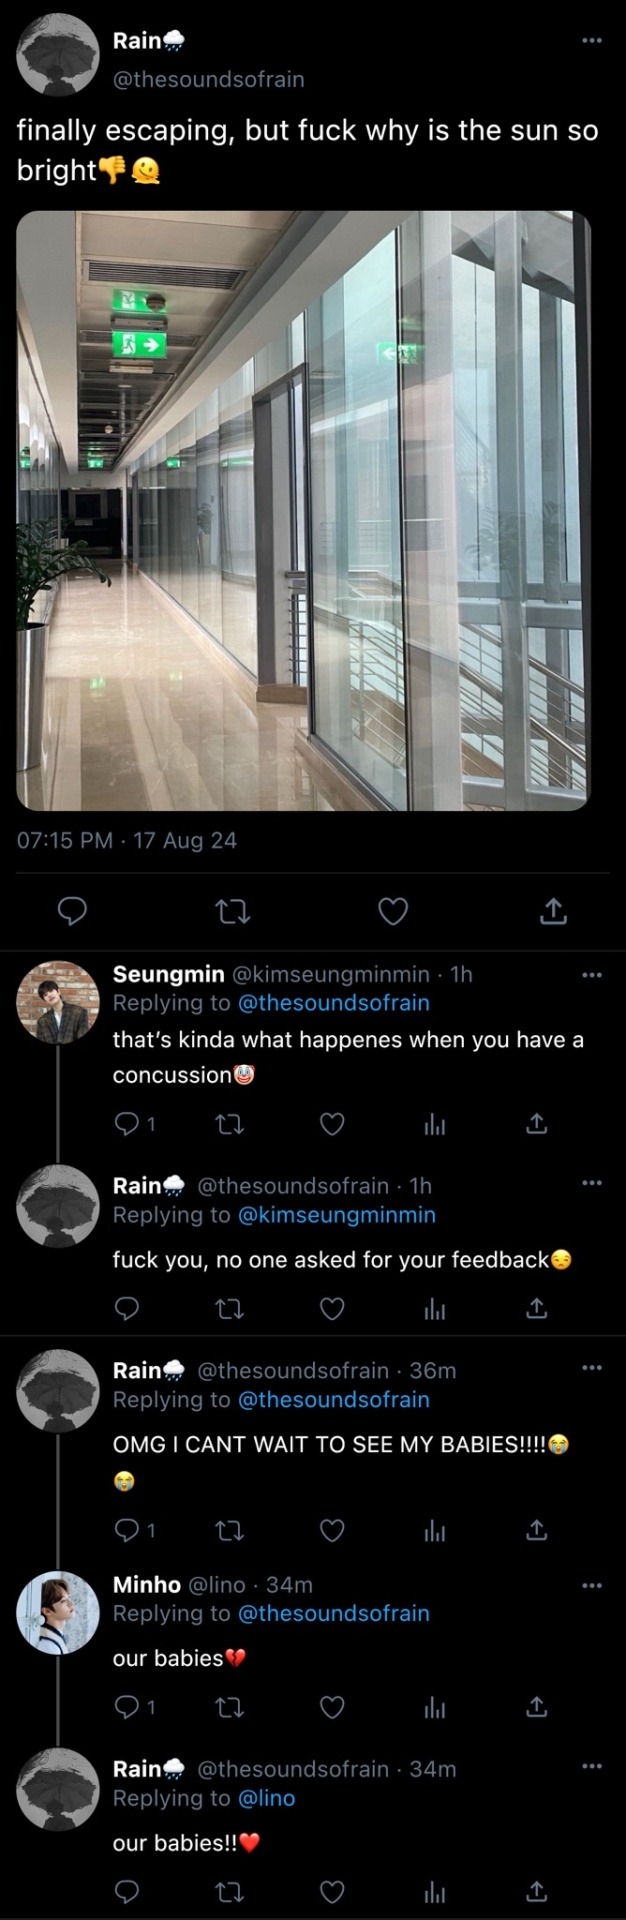This screenshot has width=626, height=1920.
Task: Retweet the main tweet with the hallway photo
Action: [x=233, y=911]
